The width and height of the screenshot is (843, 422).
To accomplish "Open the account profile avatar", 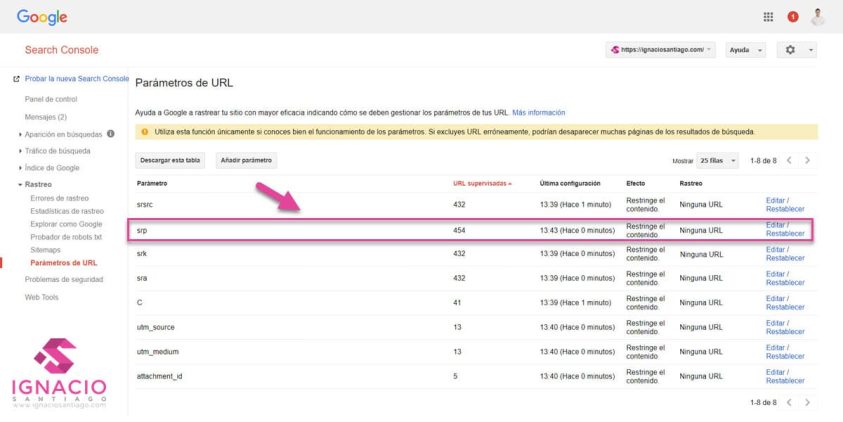I will pyautogui.click(x=818, y=17).
